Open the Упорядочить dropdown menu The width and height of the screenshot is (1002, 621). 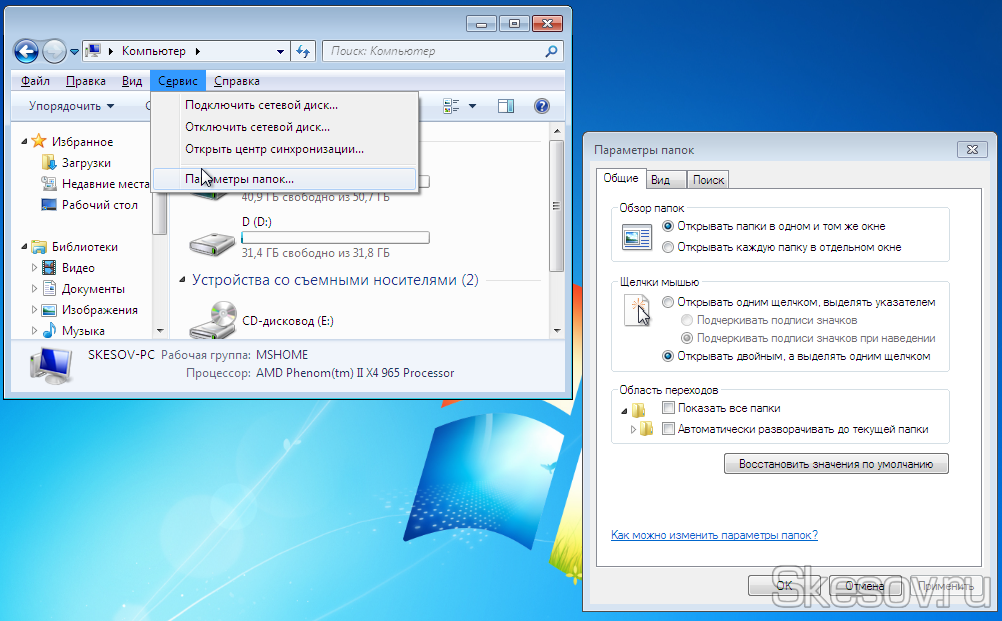[71, 106]
